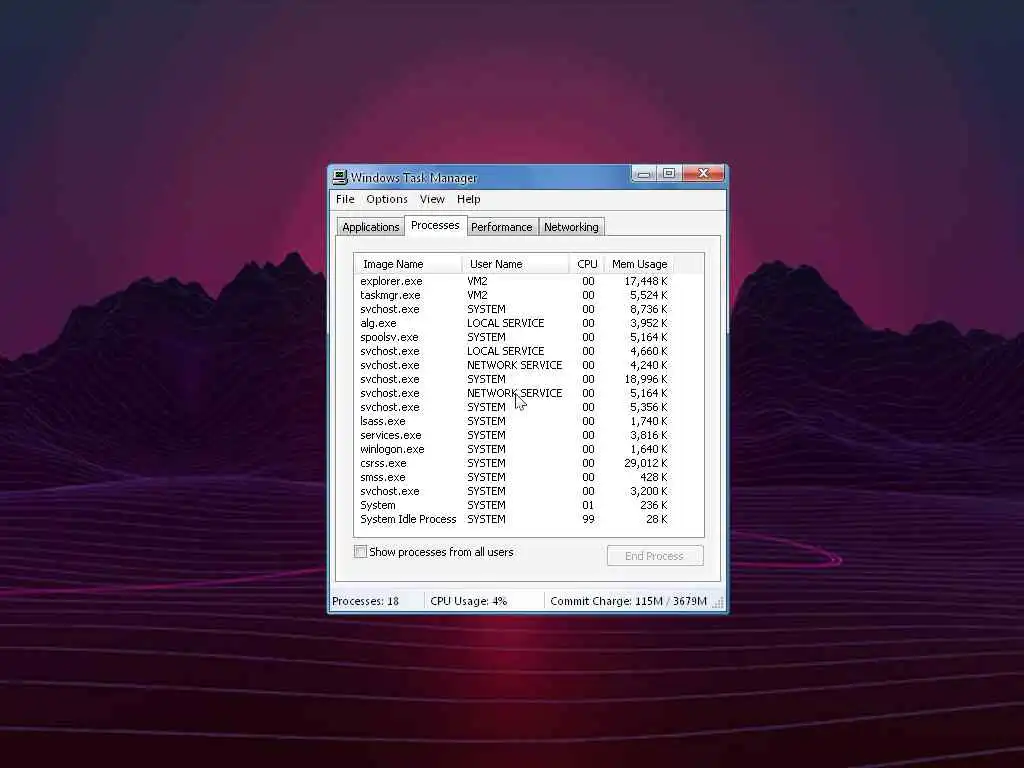Enable Show processes from all users
Viewport: 1024px width, 768px height.
(360, 552)
